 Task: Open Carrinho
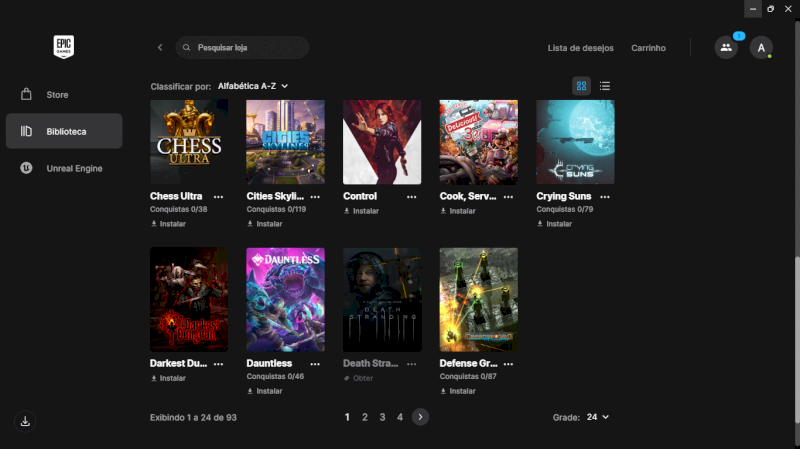pyautogui.click(x=648, y=48)
